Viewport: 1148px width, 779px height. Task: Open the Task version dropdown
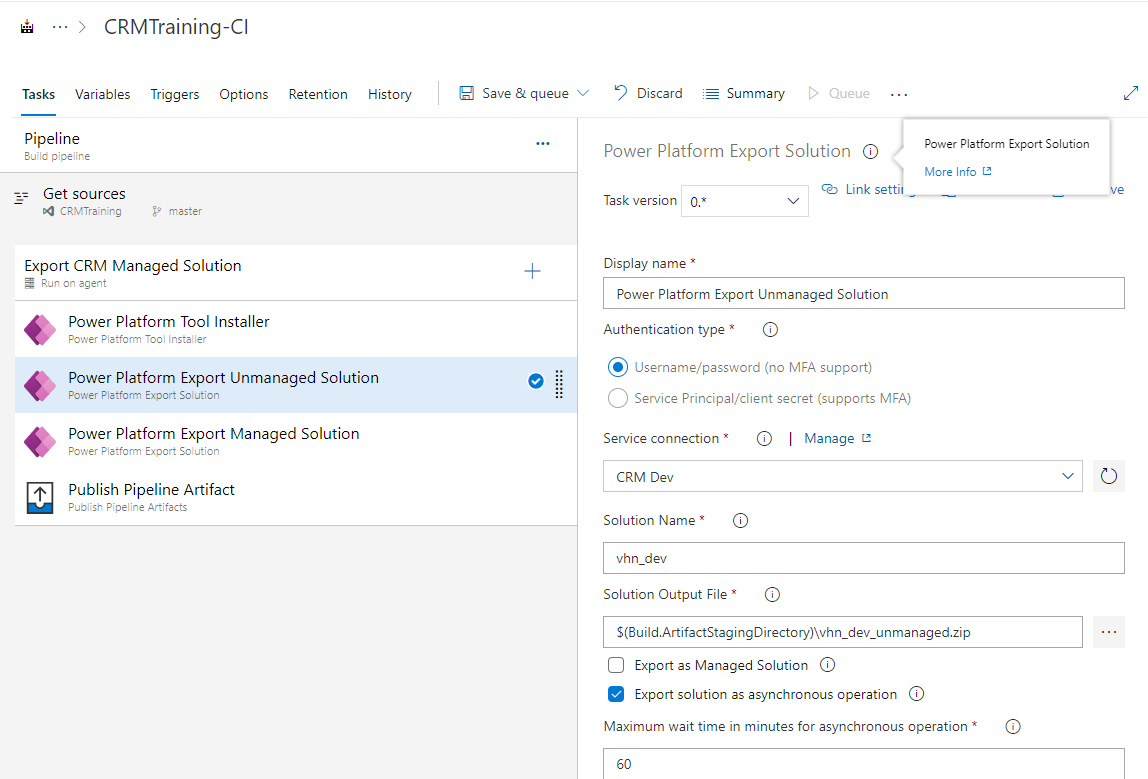[x=745, y=201]
